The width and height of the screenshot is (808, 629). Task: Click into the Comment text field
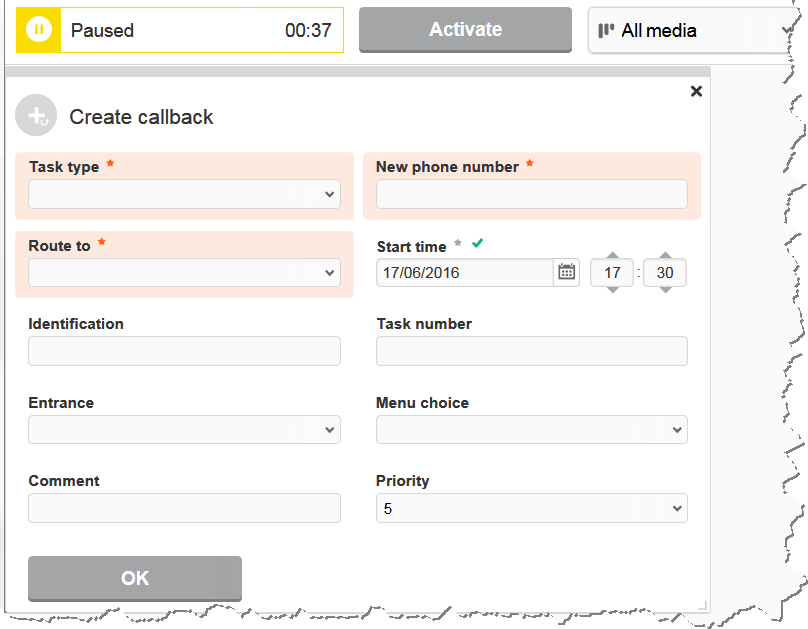coord(184,508)
